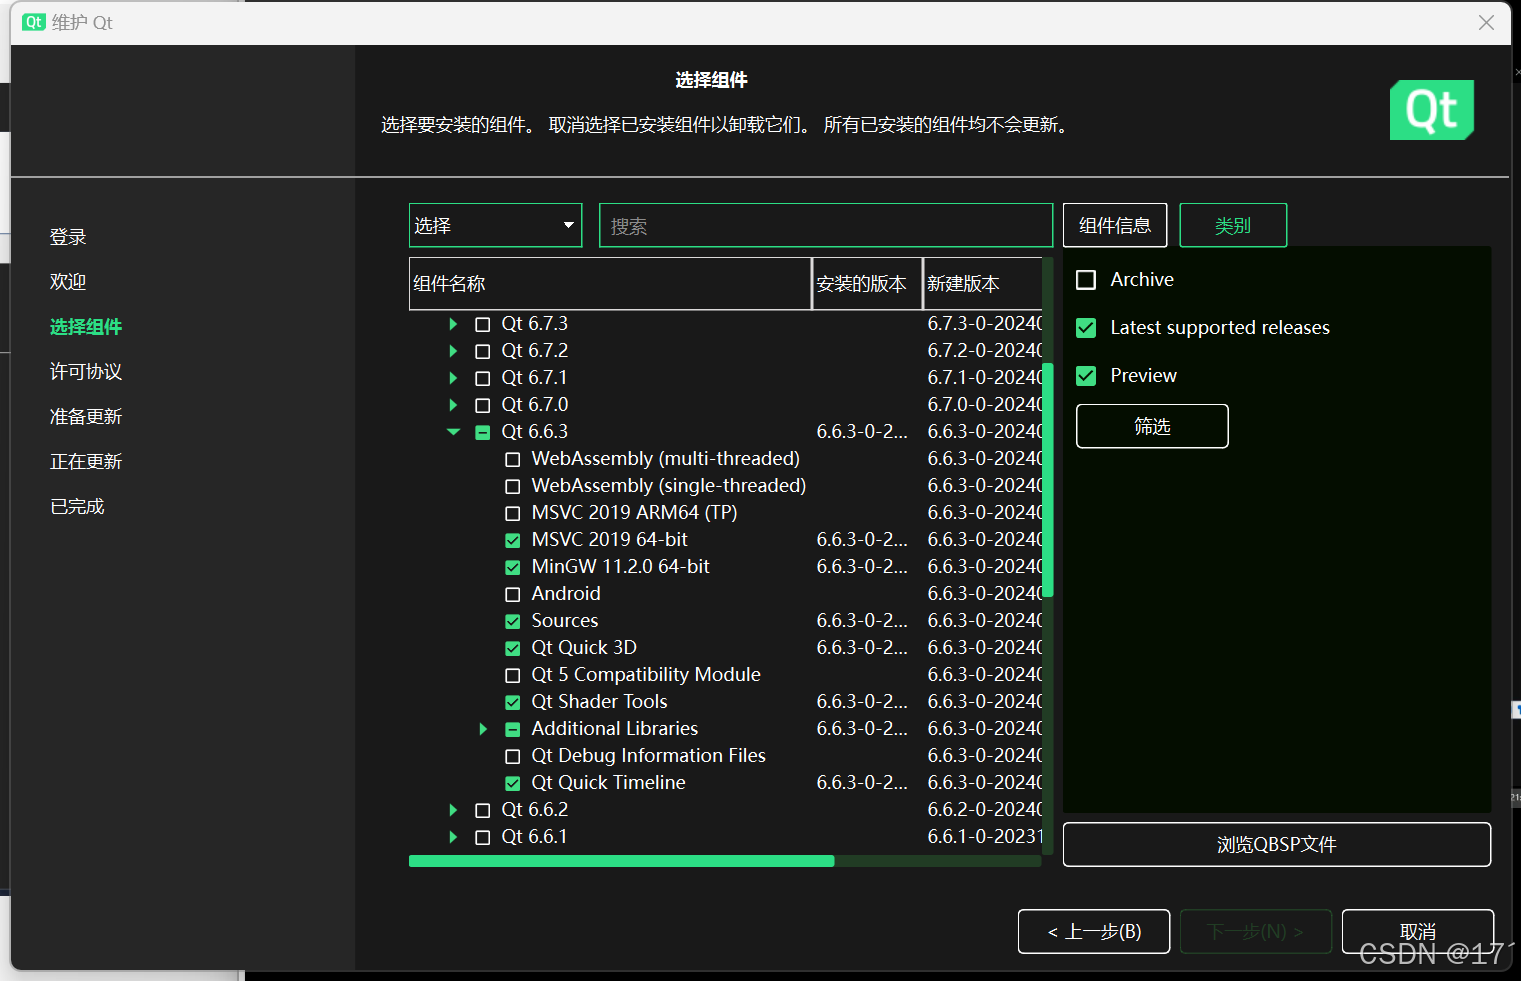This screenshot has width=1521, height=981.
Task: Click the 取消 cancel button
Action: tap(1418, 932)
